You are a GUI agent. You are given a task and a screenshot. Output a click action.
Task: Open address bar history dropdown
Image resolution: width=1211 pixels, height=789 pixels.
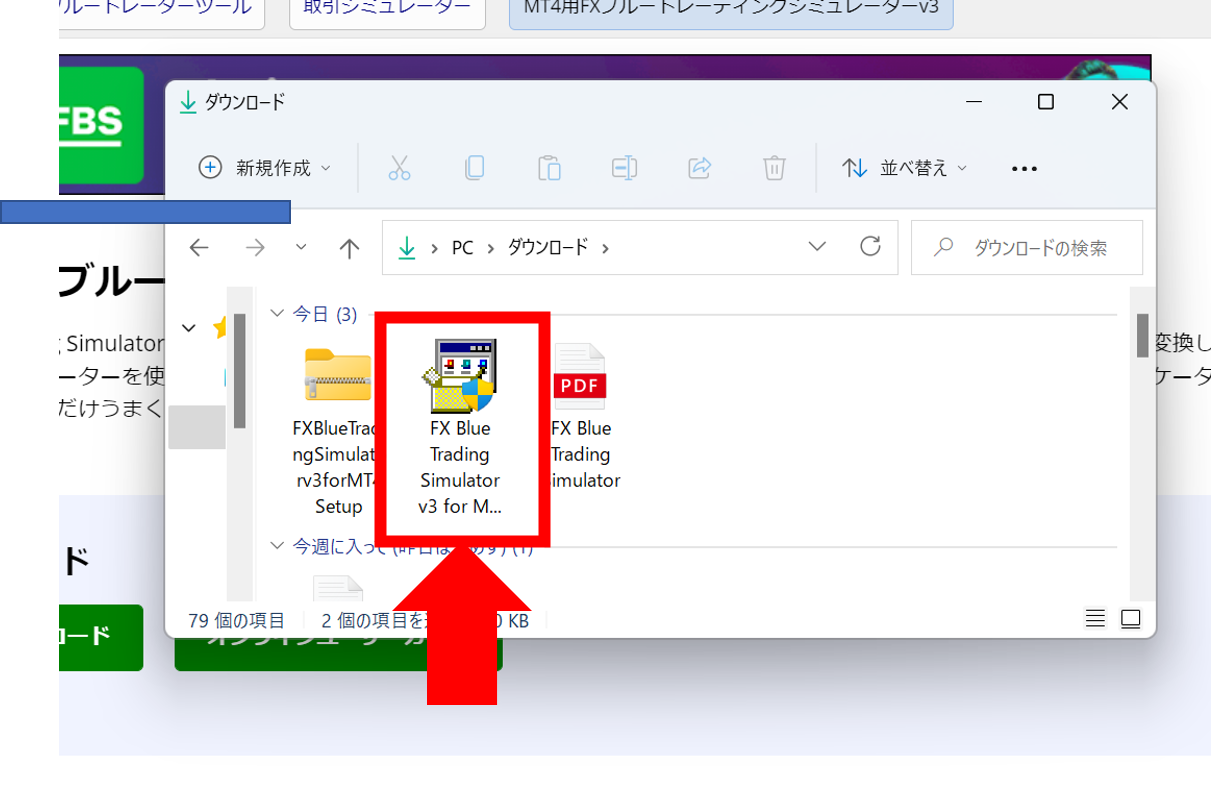click(817, 246)
